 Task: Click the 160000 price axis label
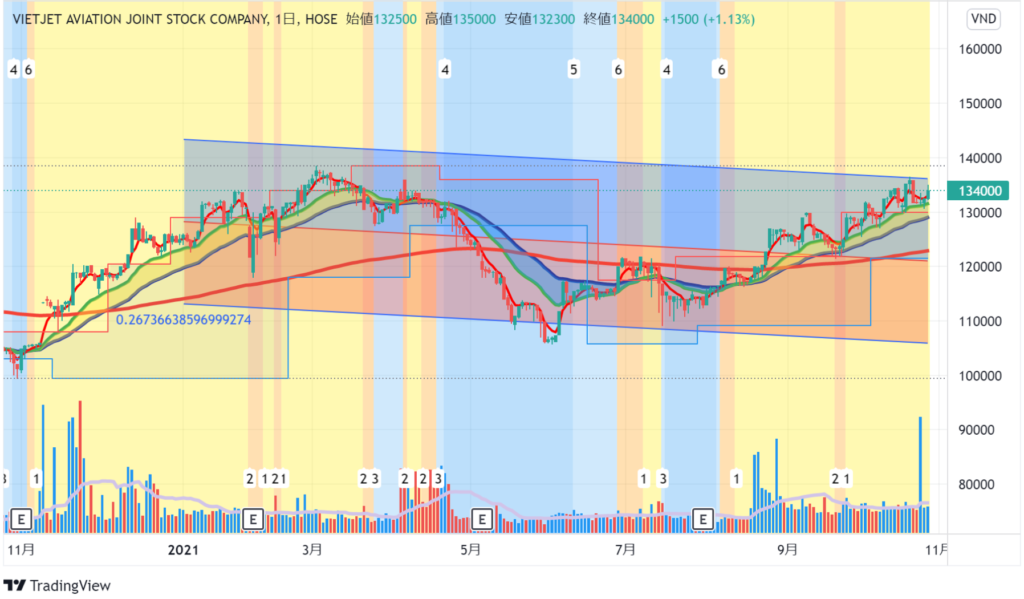(x=980, y=49)
